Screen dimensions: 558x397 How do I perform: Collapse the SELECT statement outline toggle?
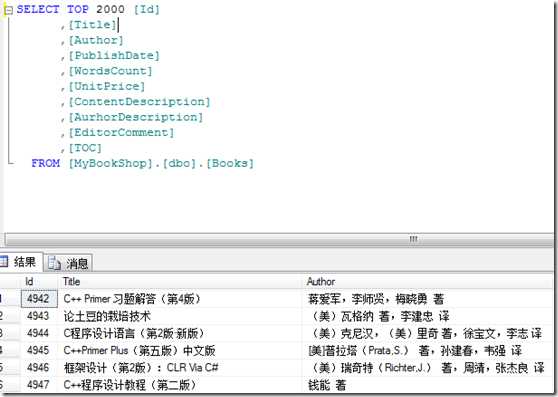pyautogui.click(x=8, y=10)
